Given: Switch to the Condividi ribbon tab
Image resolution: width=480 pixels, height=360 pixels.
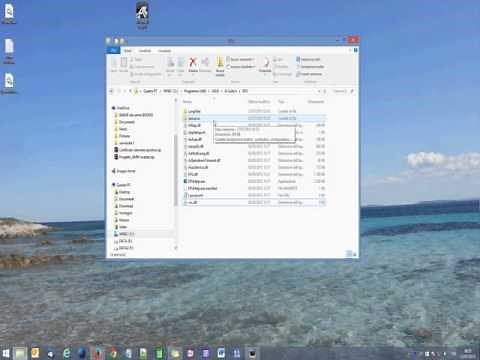Looking at the screenshot, I should (x=145, y=51).
